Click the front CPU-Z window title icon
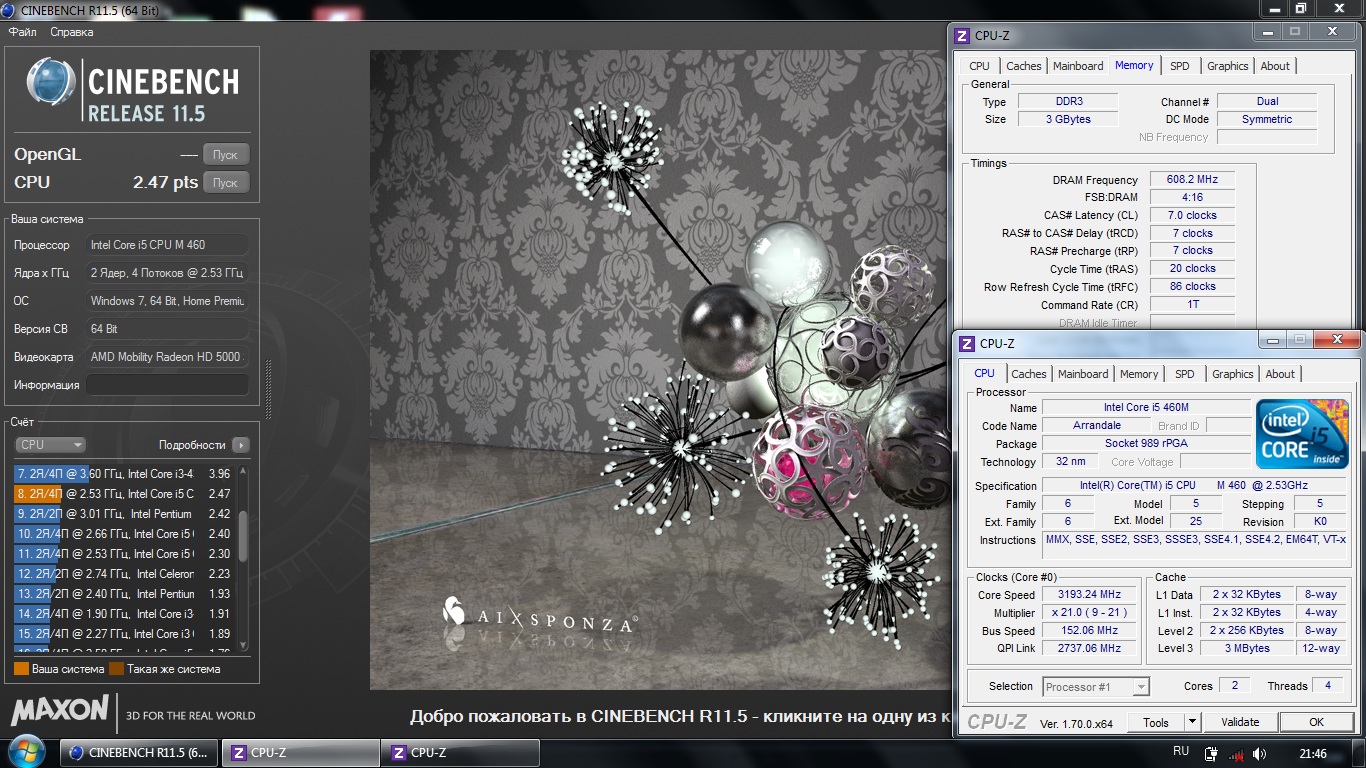The height and width of the screenshot is (768, 1366). pos(967,343)
